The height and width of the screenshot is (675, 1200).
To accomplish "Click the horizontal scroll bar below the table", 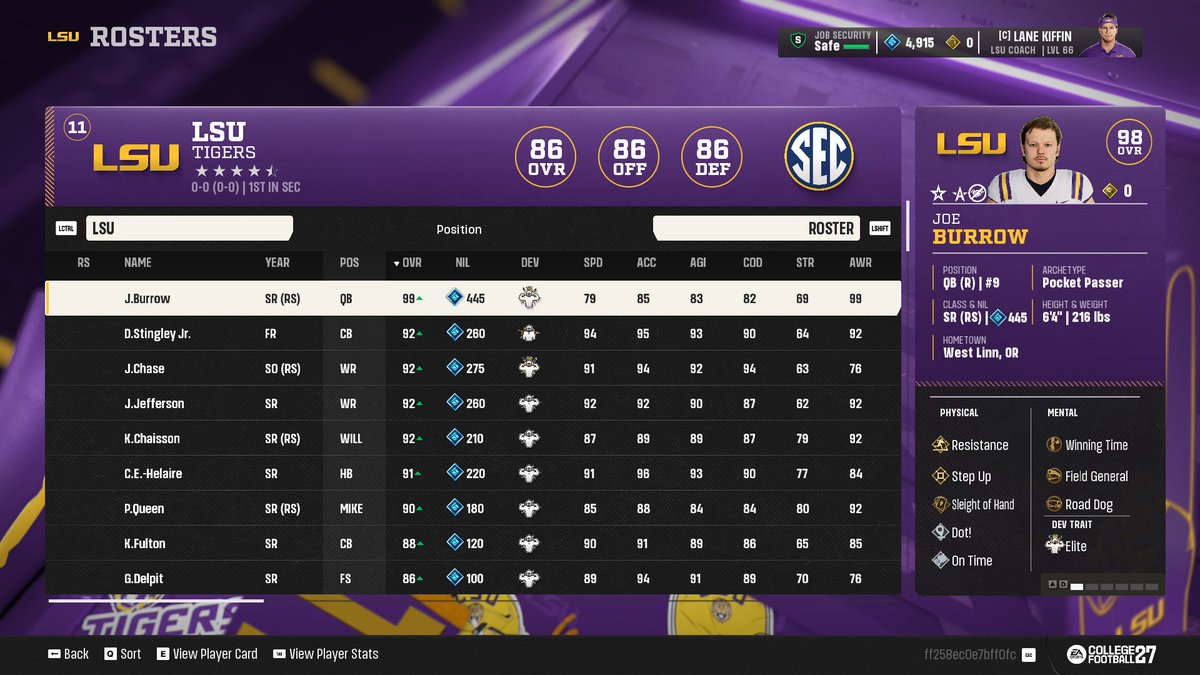I will pyautogui.click(x=156, y=601).
